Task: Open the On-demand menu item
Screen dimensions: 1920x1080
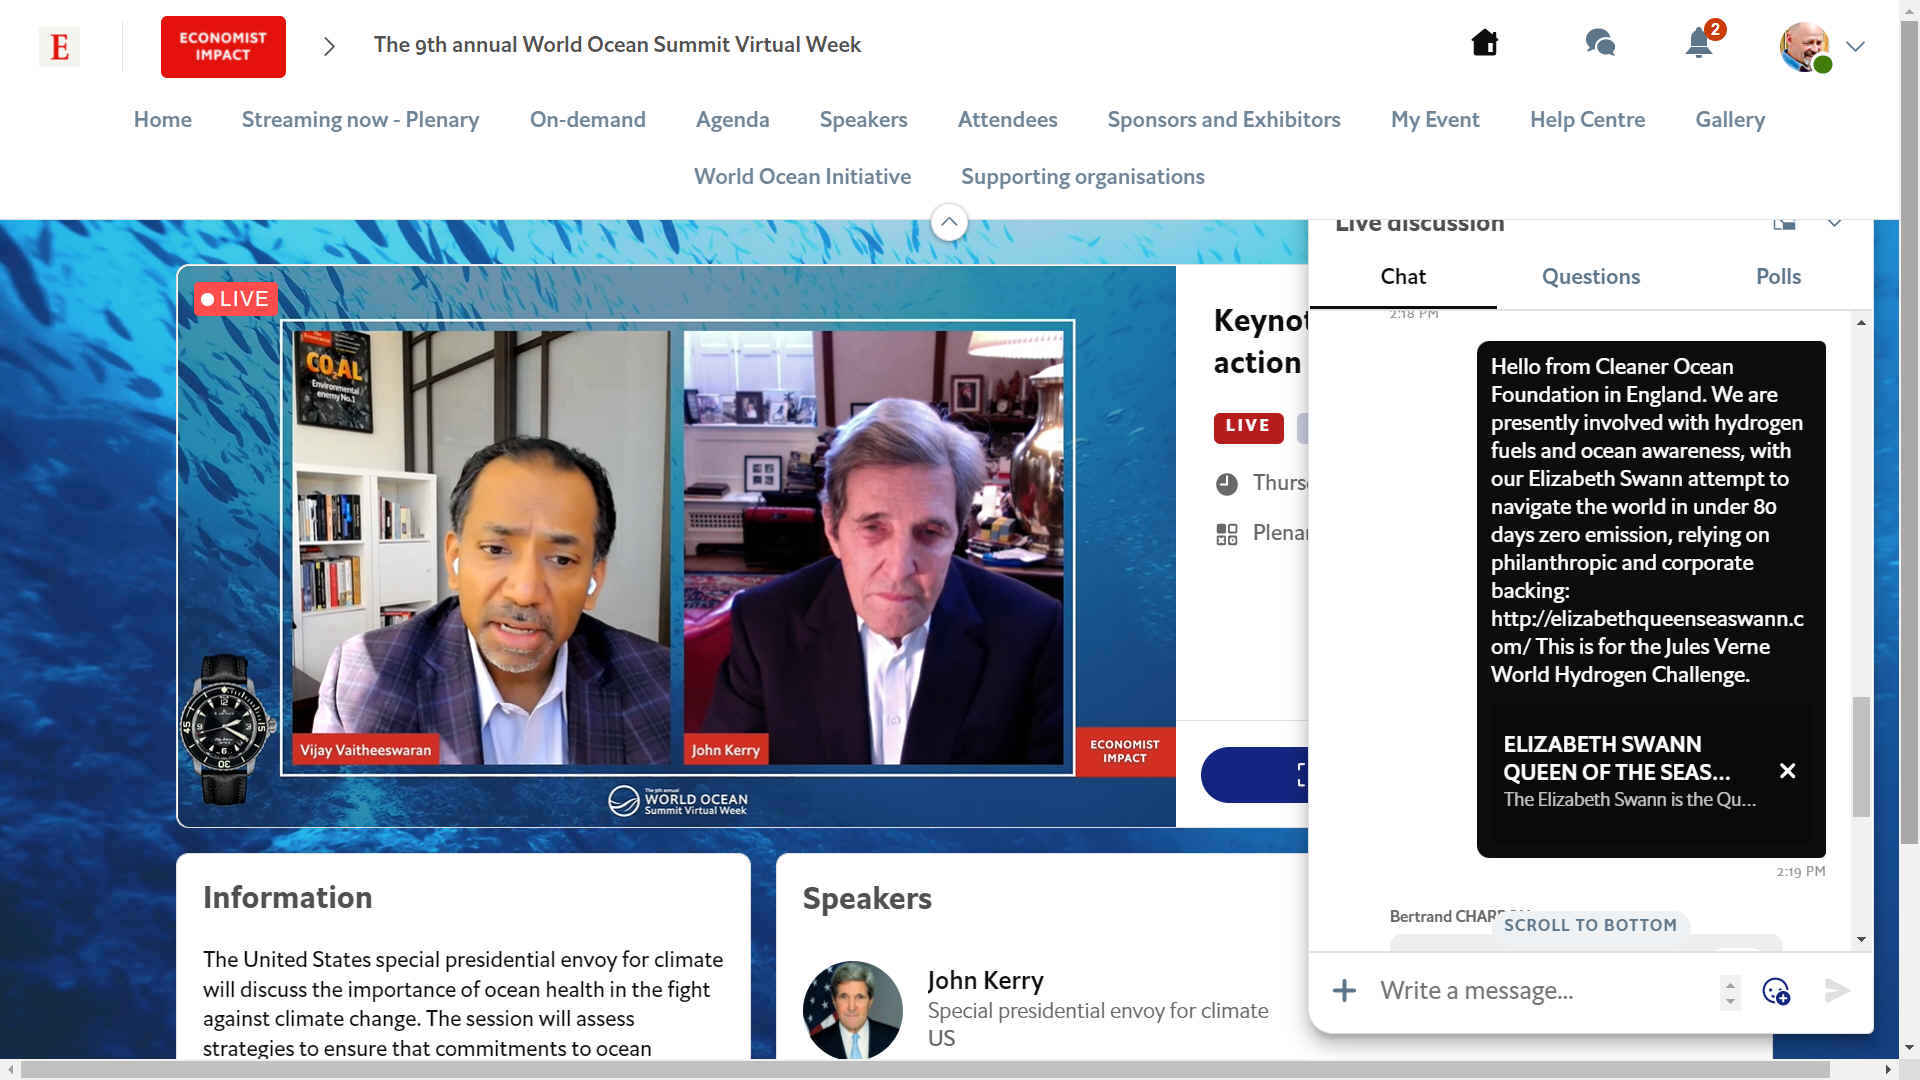Action: [588, 119]
